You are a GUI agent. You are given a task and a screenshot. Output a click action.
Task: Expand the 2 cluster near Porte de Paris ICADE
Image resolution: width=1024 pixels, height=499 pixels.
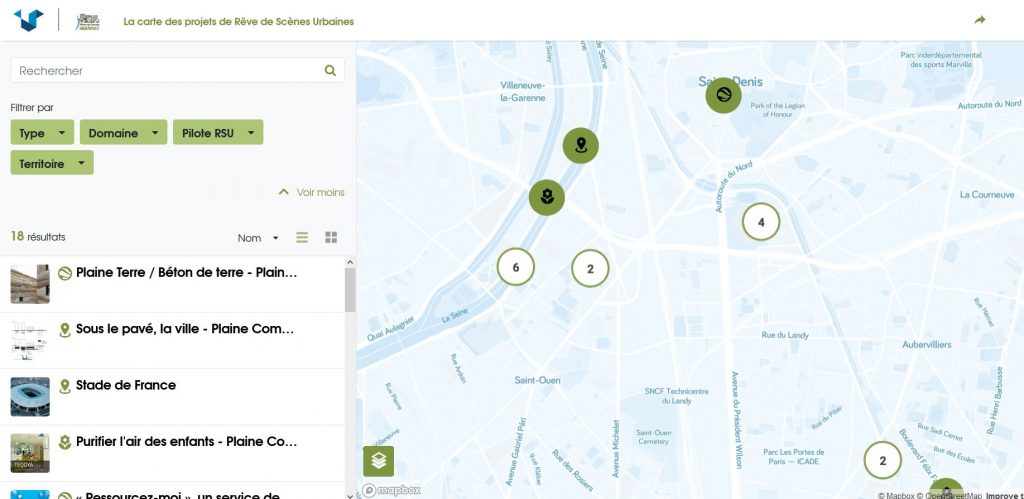(883, 460)
